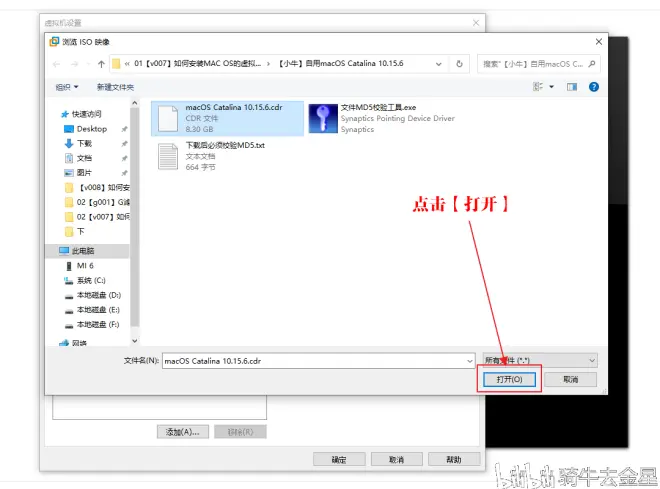Viewport: 660px width, 489px height.
Task: Select the 下 folder in sidebar
Action: (x=75, y=231)
